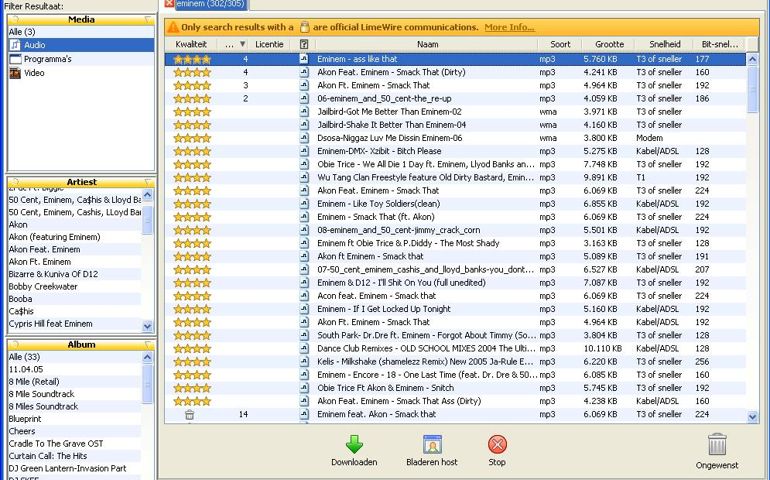Click the trash icon in 'Eminem feat. Akon - Smack that' row

point(190,415)
